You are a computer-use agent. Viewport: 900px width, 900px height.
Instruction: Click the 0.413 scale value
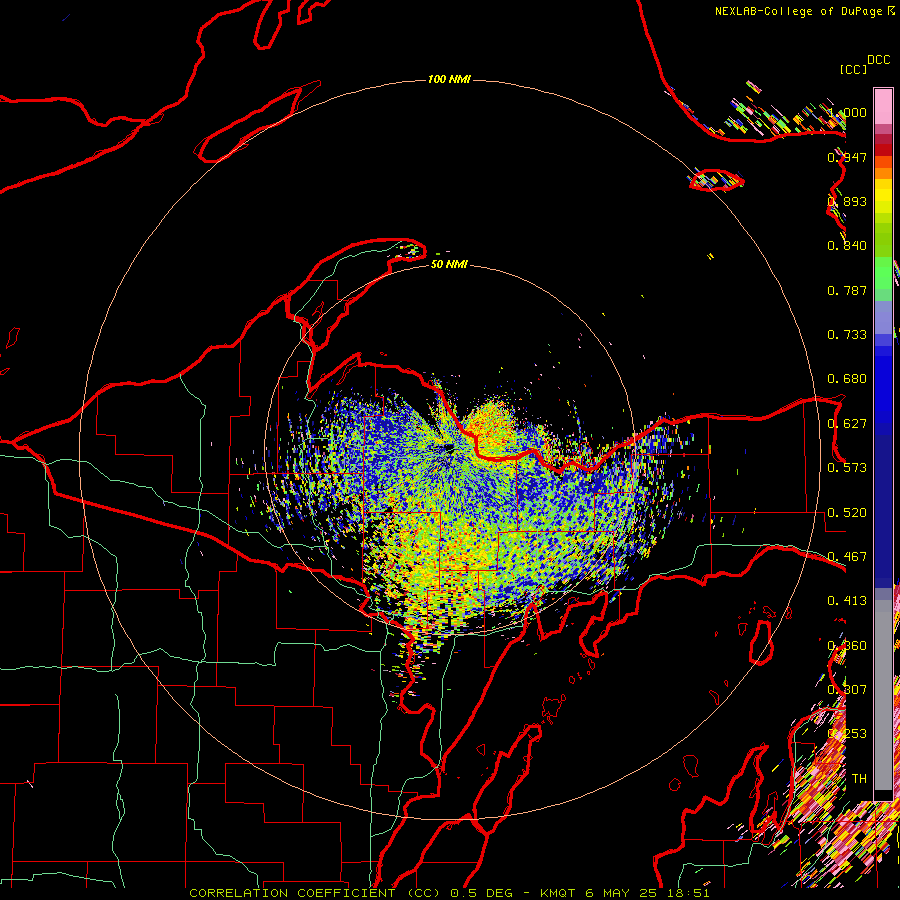[x=847, y=601]
